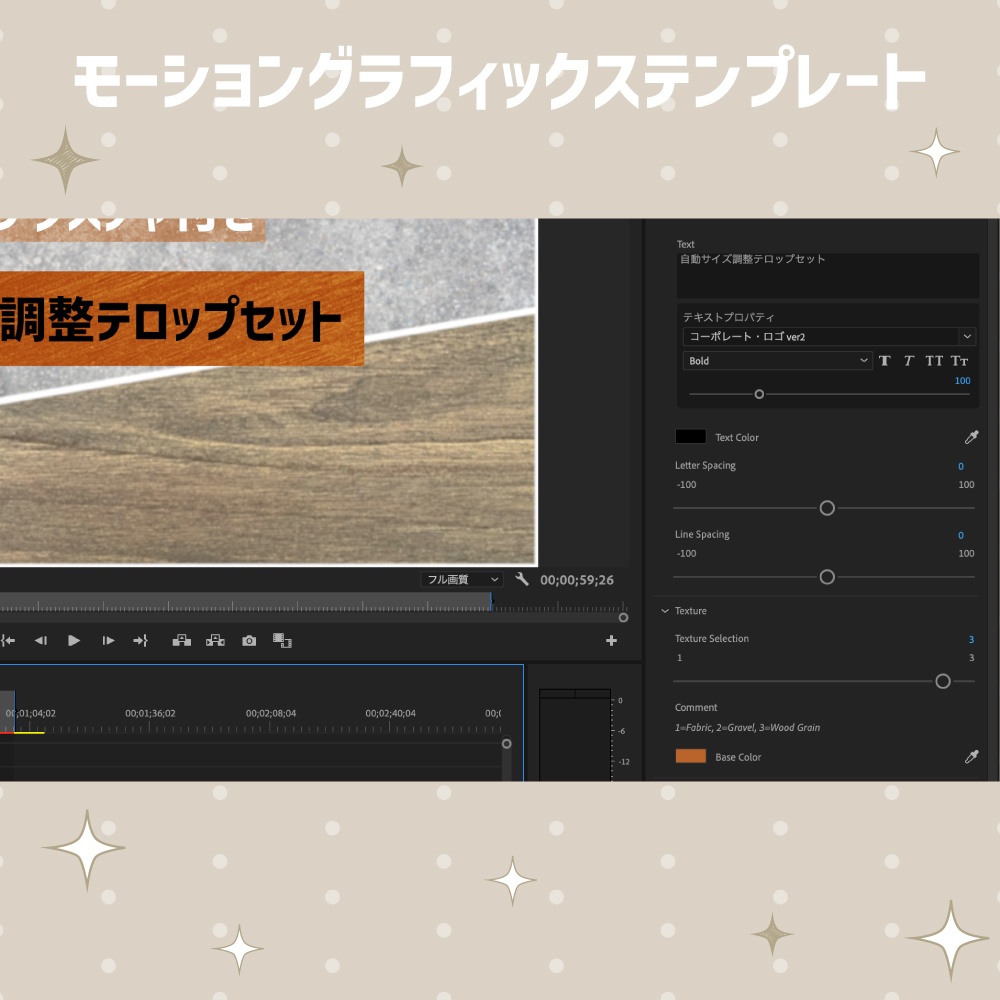Select the eyedropper beside Base Color
This screenshot has width=1000, height=1000.
969,757
